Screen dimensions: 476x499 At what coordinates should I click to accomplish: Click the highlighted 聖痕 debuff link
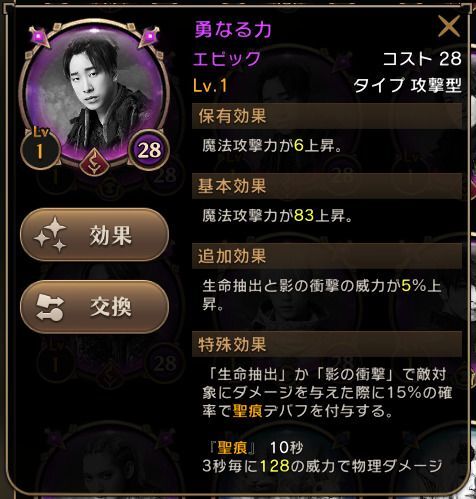(248, 411)
